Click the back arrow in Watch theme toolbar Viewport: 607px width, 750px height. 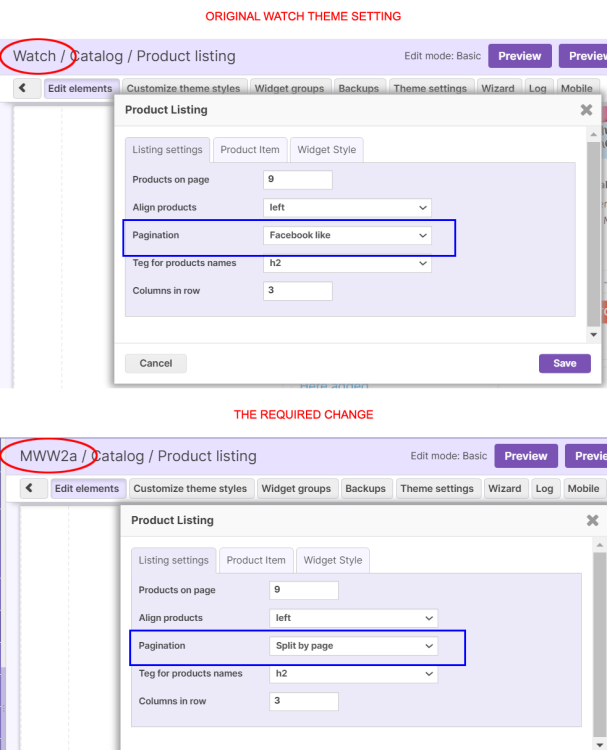(22, 88)
